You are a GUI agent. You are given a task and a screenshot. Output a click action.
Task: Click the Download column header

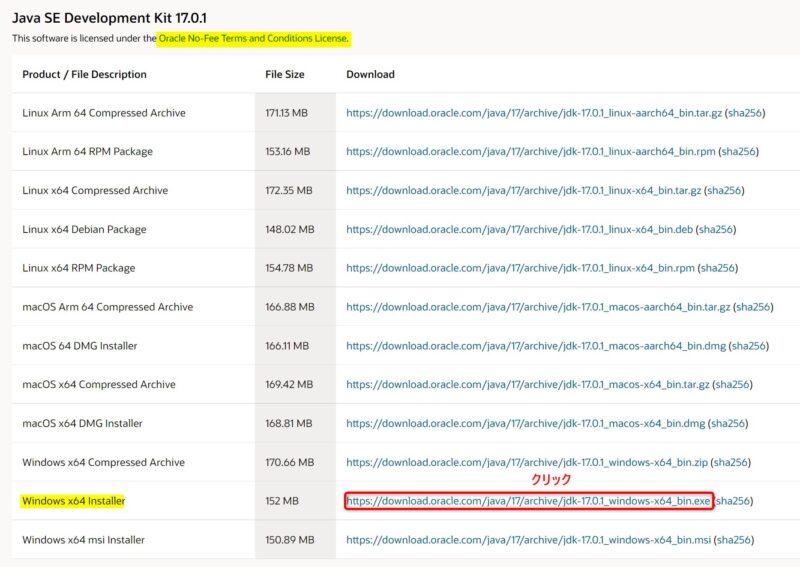pos(370,75)
